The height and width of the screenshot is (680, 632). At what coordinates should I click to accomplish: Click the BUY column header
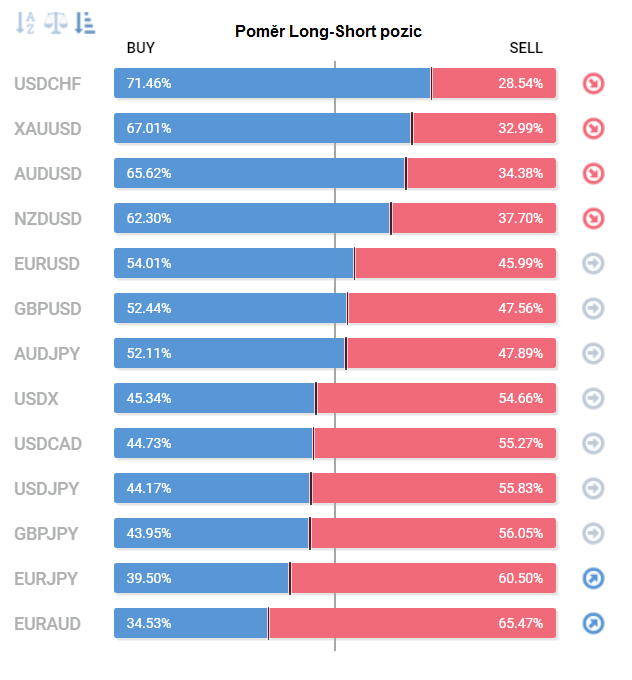pos(141,48)
